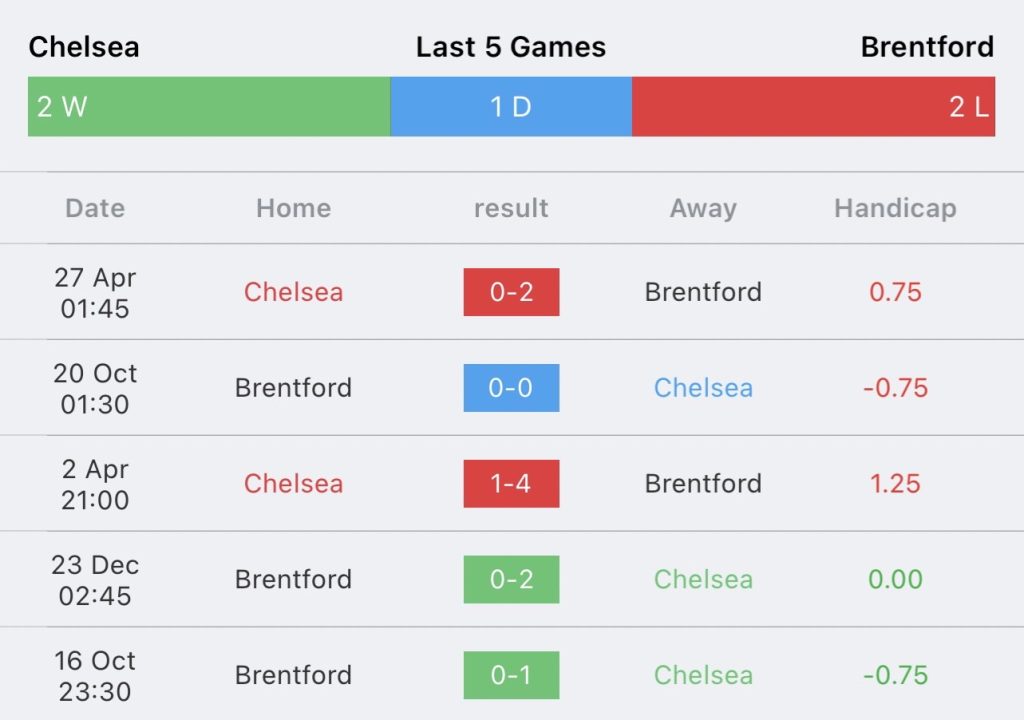
Task: Click the Home column header
Action: click(293, 208)
